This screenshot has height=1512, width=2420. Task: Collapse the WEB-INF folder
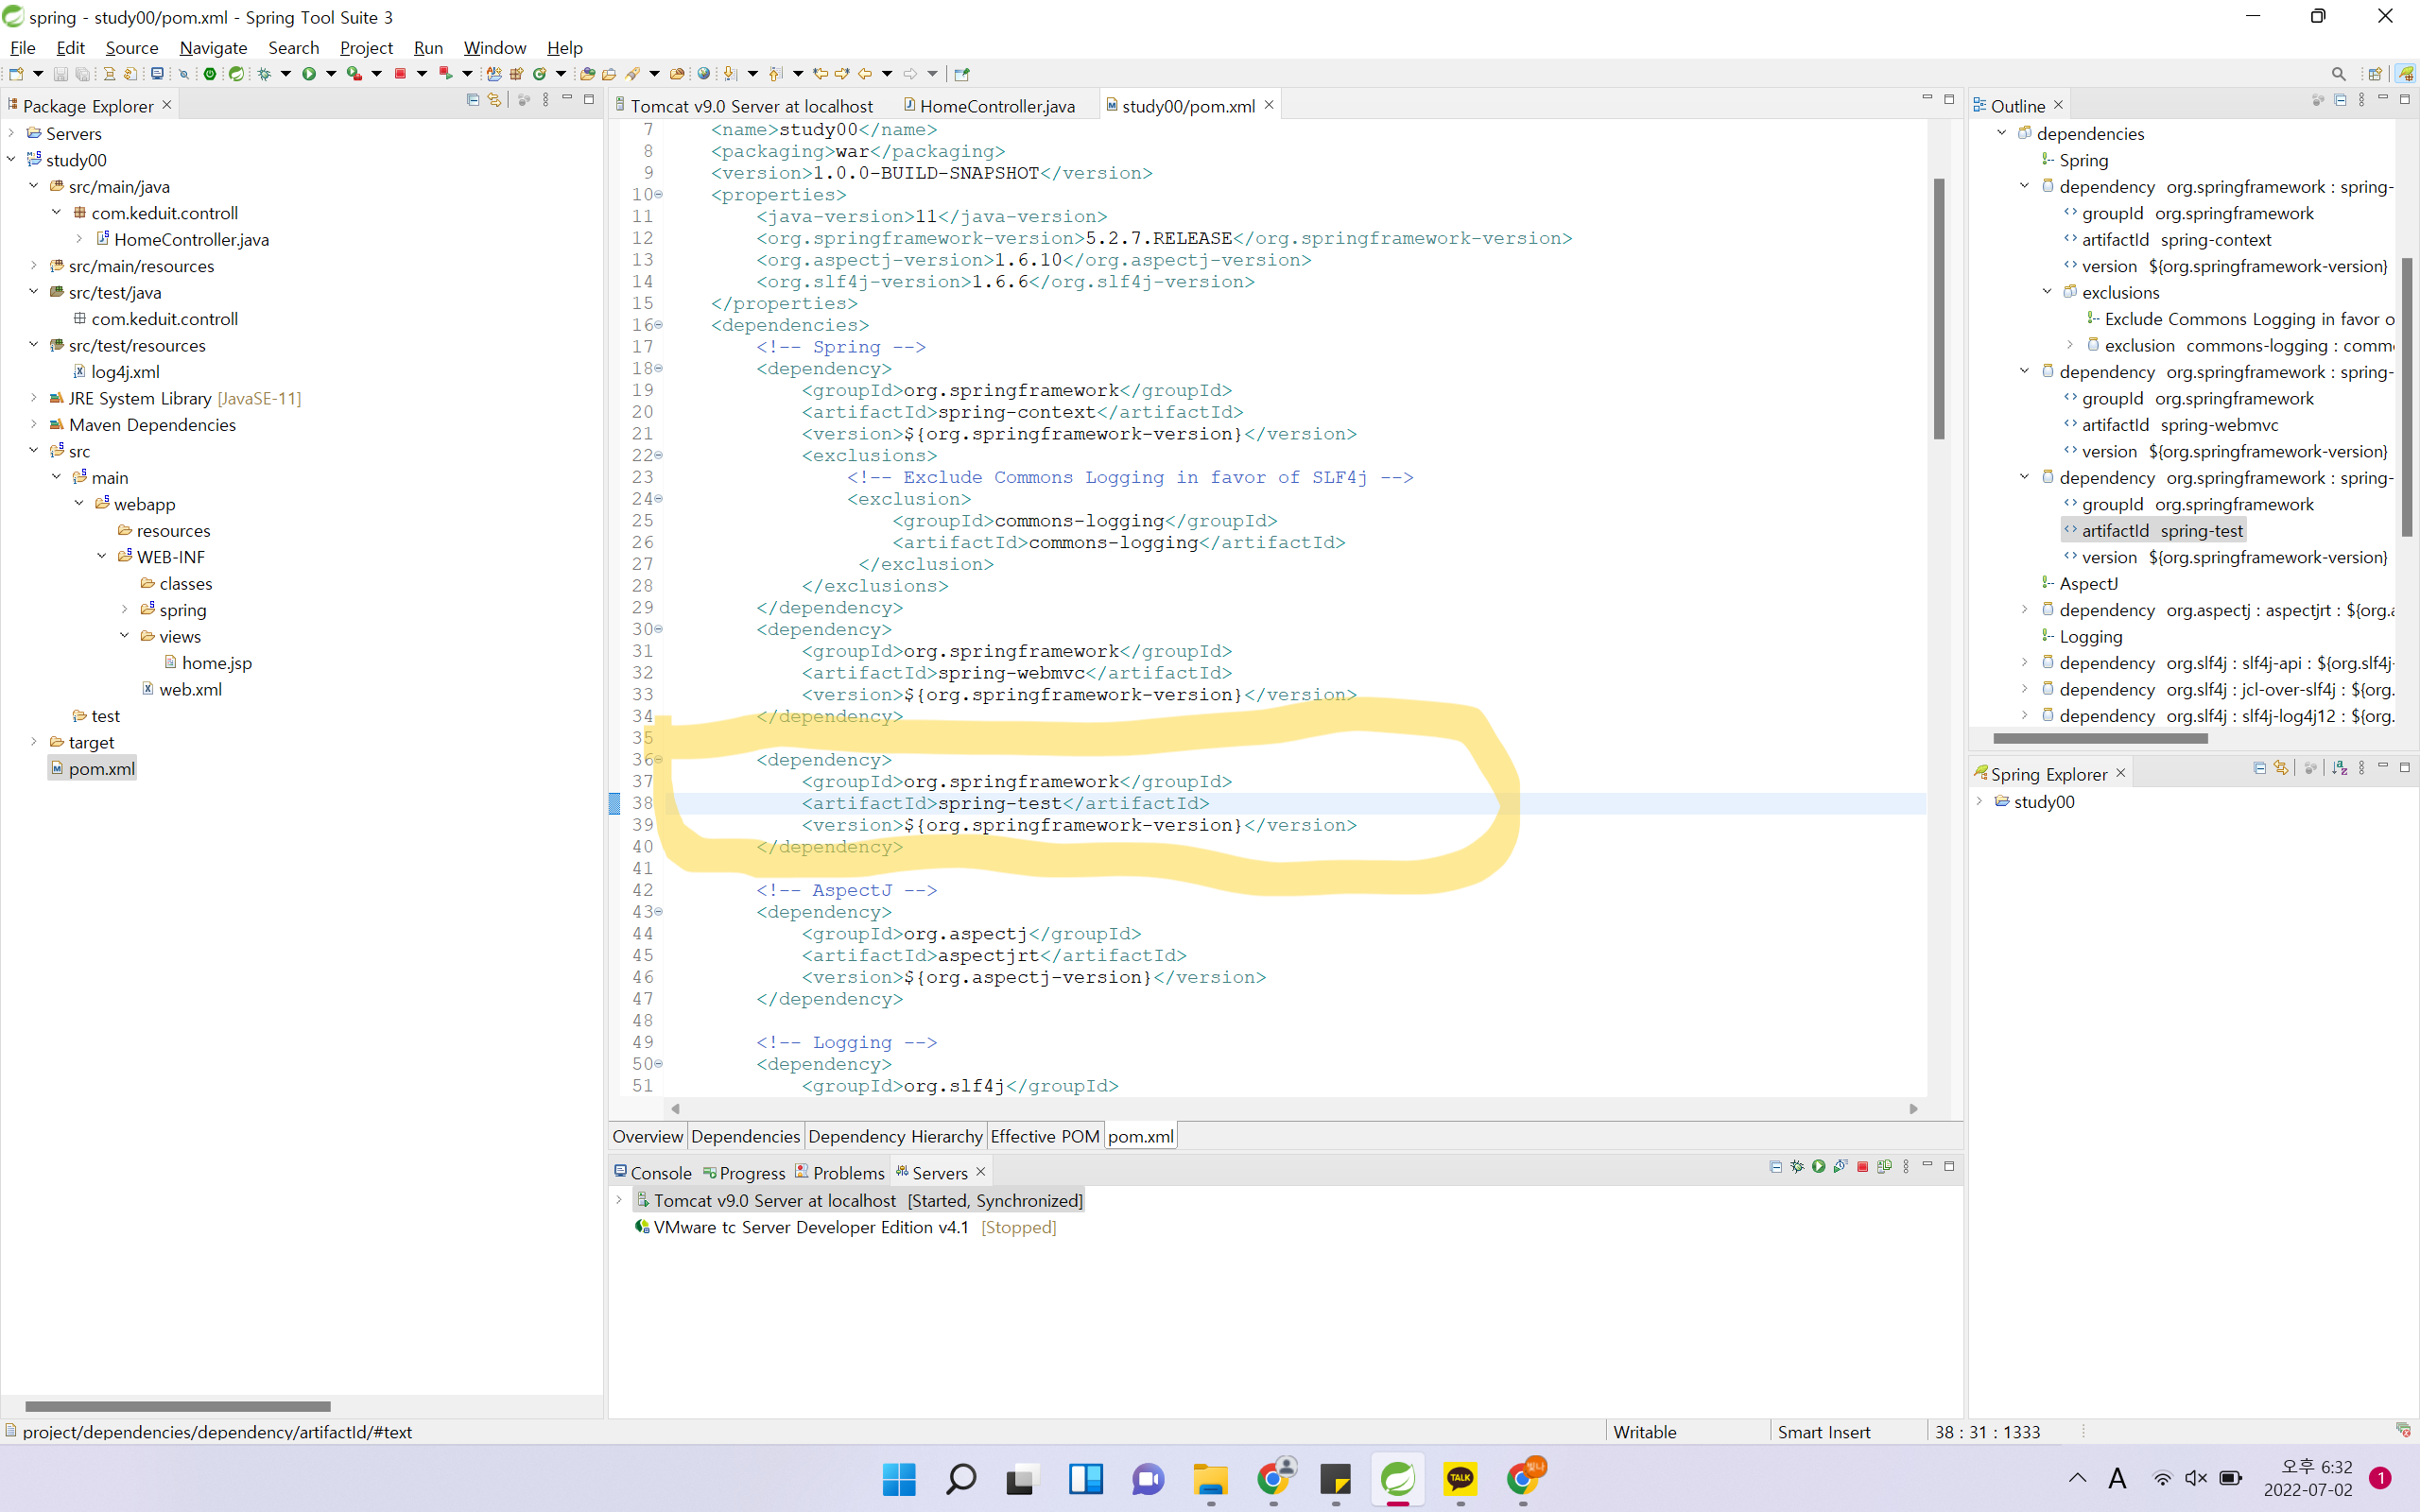[102, 556]
